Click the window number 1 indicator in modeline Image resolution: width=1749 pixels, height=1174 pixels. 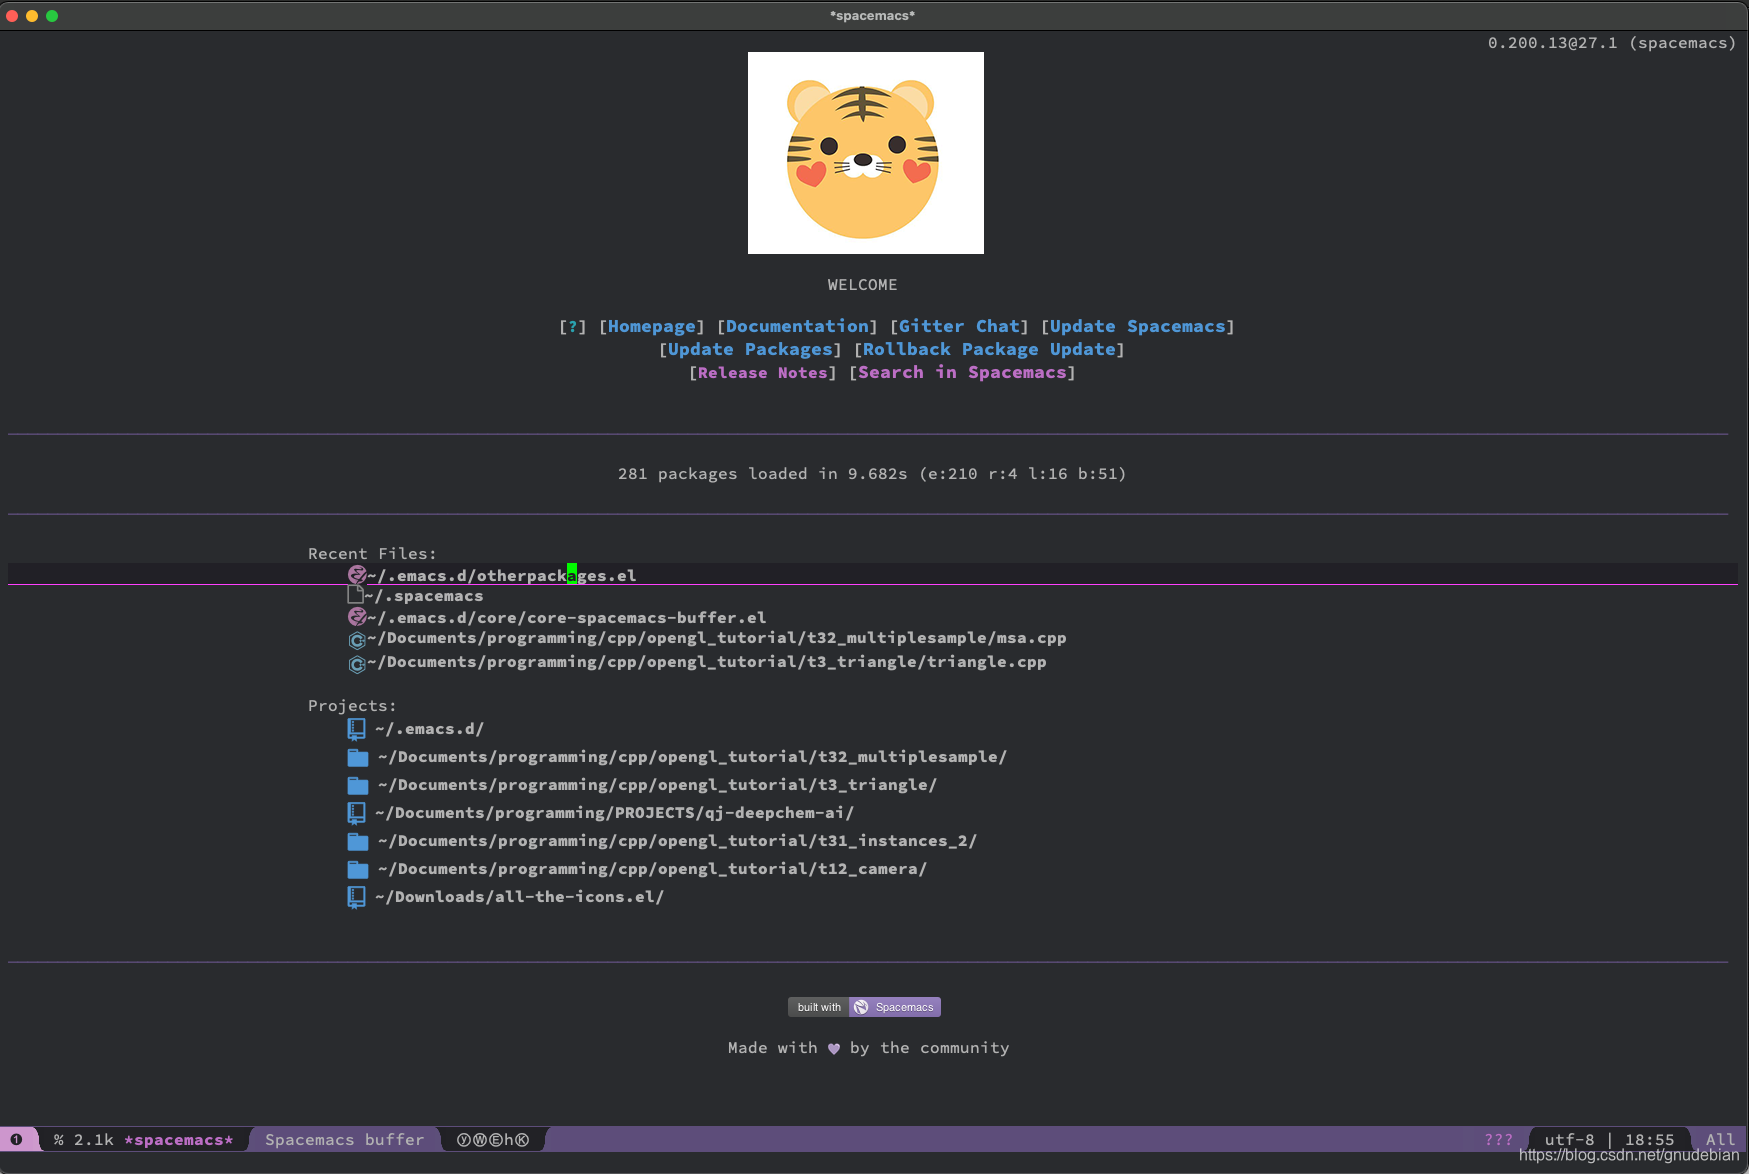(x=17, y=1139)
